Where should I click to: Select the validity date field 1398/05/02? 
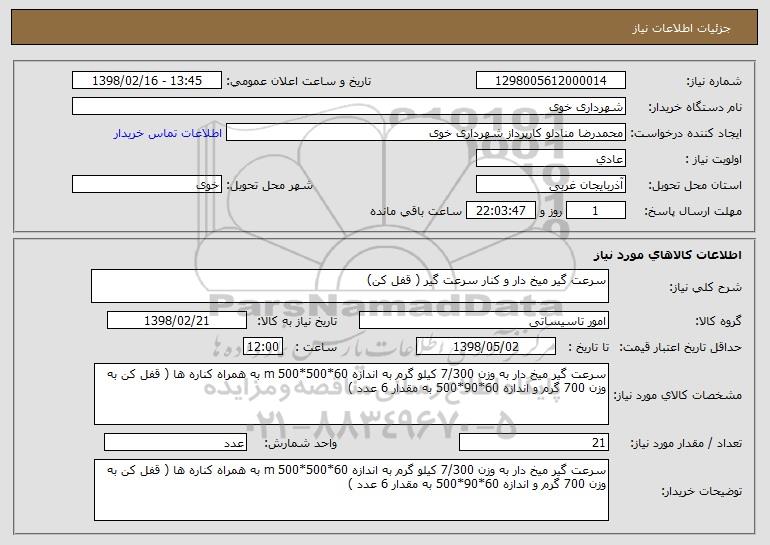[486, 347]
